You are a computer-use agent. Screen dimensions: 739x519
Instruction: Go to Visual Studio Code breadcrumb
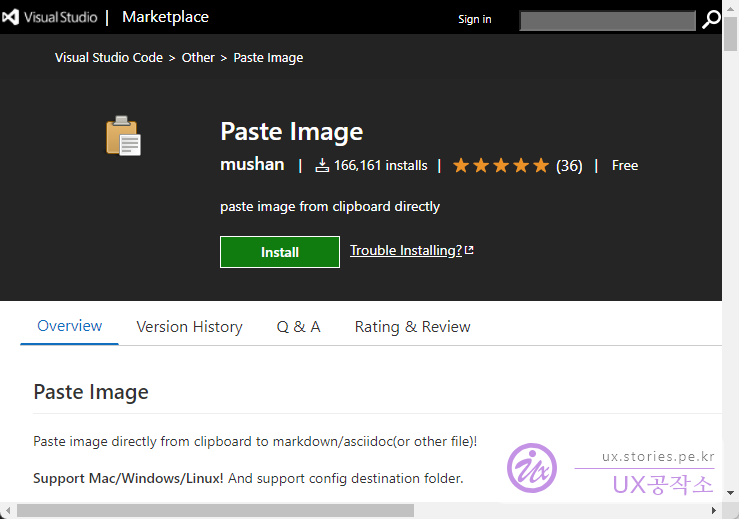pyautogui.click(x=109, y=58)
